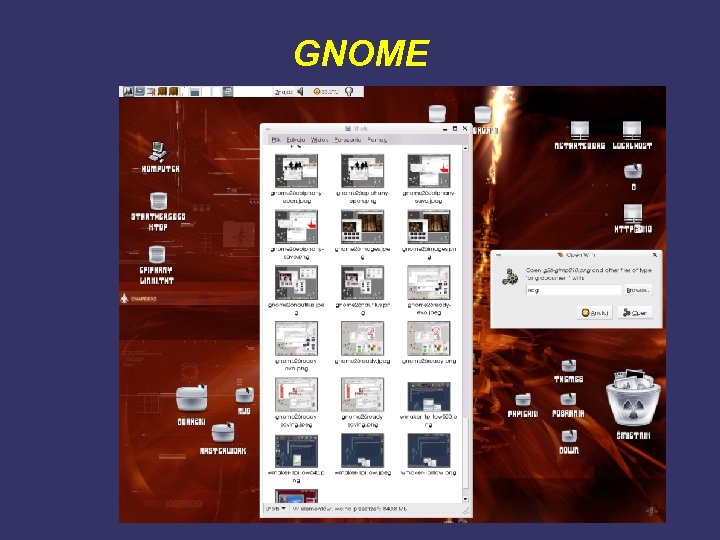The image size is (720, 540).
Task: Expand the folder location dropdown in the status bar
Action: (276, 509)
